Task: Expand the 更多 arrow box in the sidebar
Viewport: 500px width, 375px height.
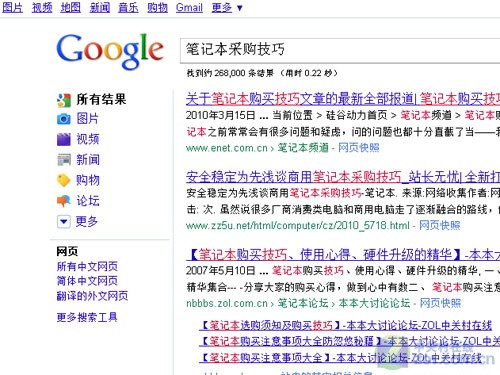Action: pyautogui.click(x=64, y=221)
